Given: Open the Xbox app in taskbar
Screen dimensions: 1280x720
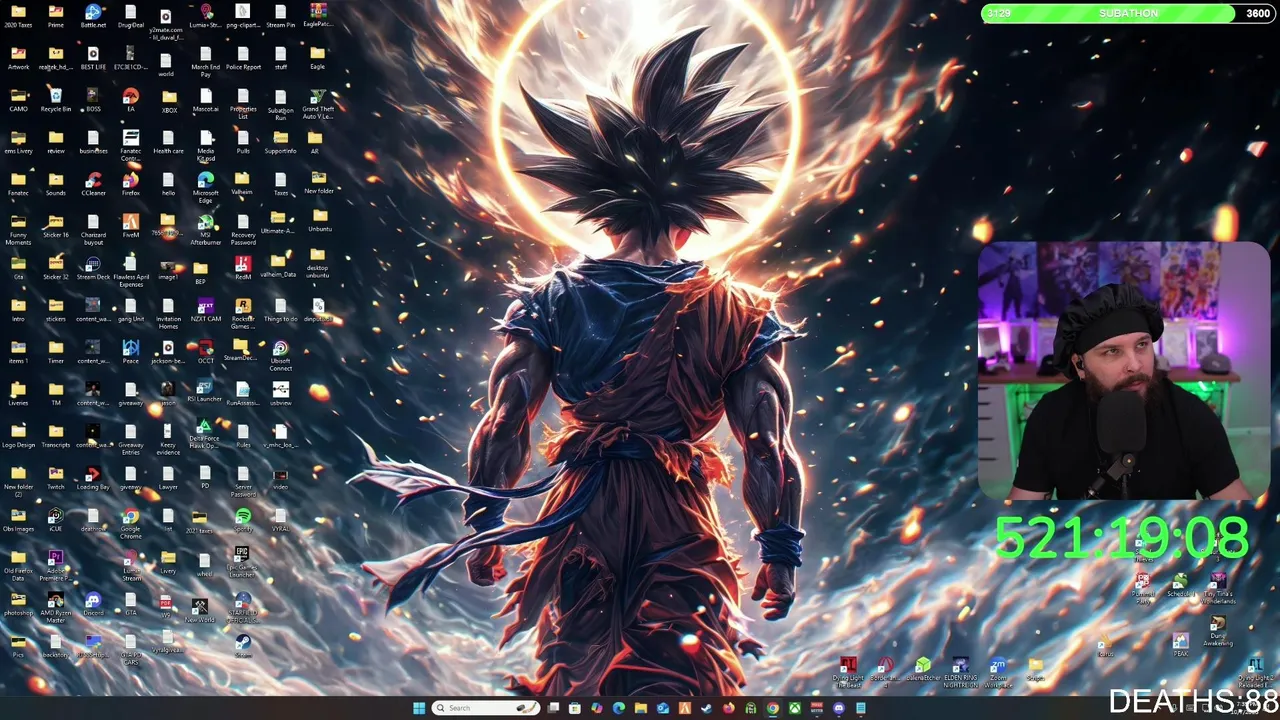Looking at the screenshot, I should point(794,708).
